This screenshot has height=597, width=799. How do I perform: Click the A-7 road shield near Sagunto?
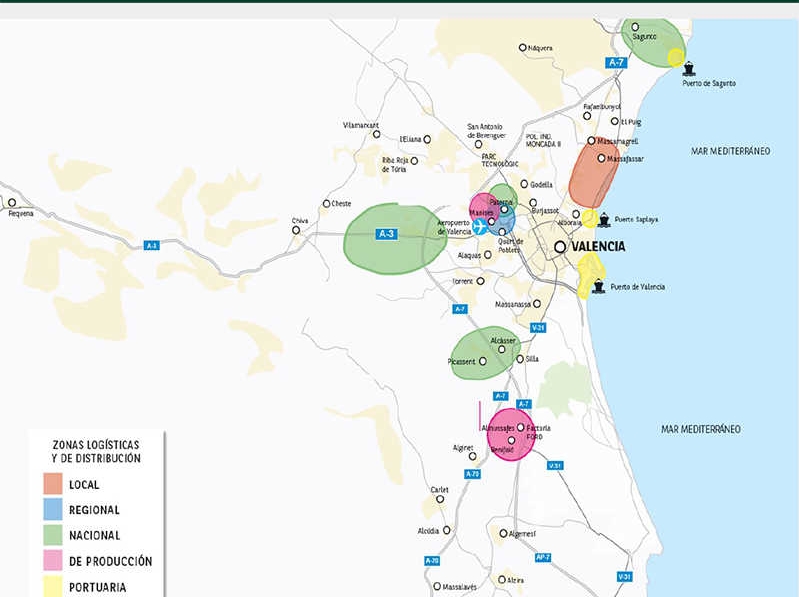pyautogui.click(x=616, y=62)
